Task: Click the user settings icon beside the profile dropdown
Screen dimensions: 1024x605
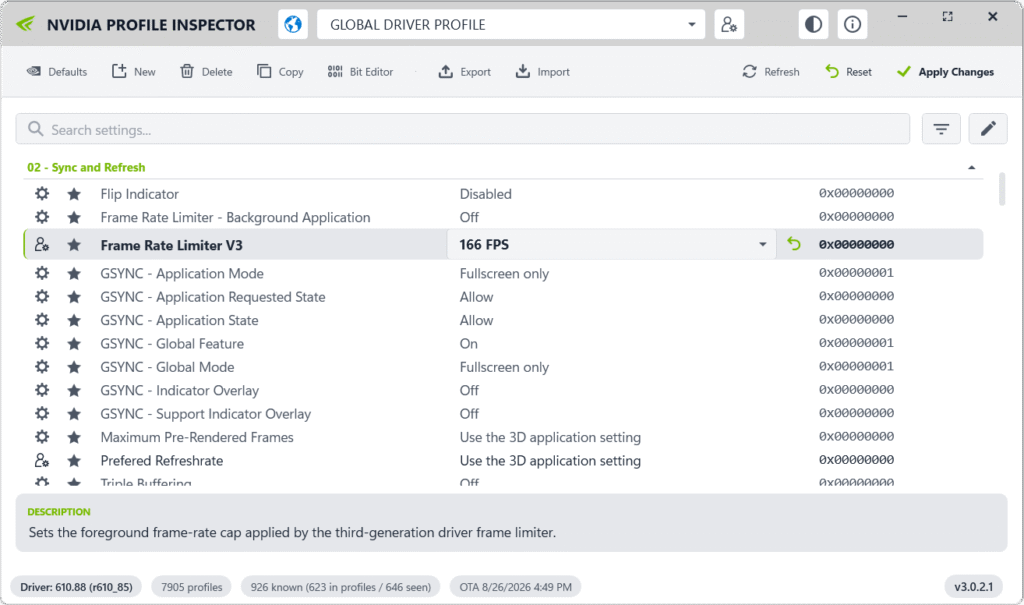Action: pos(729,25)
